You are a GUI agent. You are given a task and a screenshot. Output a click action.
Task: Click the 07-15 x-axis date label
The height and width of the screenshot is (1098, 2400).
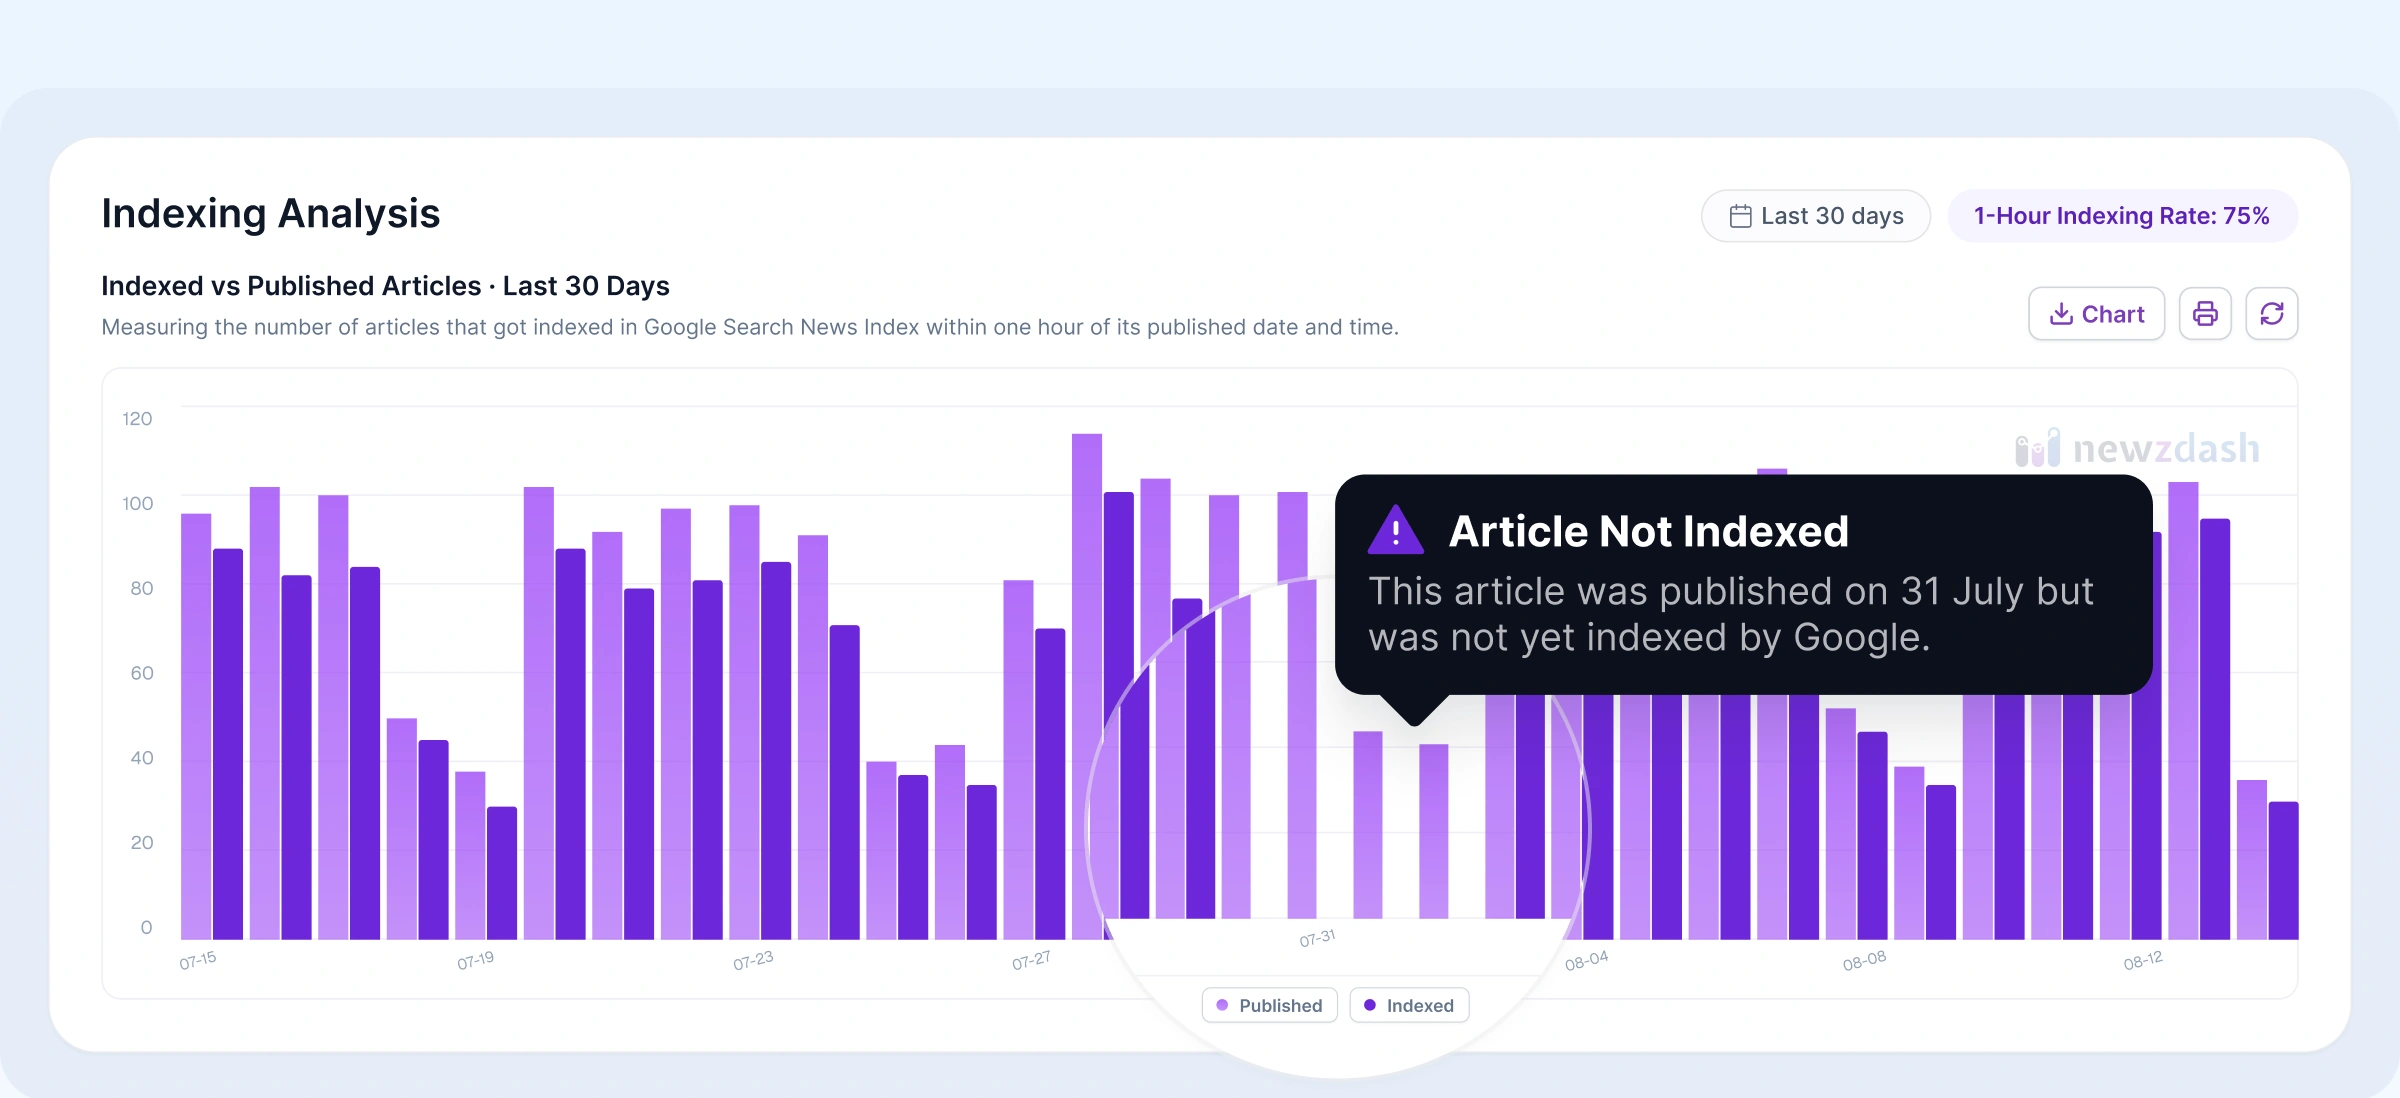click(x=198, y=960)
